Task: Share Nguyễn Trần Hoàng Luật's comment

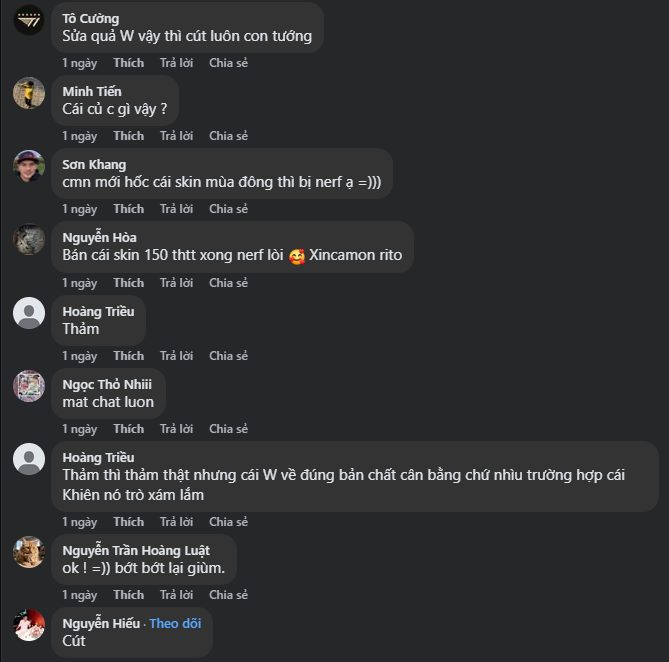Action: (228, 595)
